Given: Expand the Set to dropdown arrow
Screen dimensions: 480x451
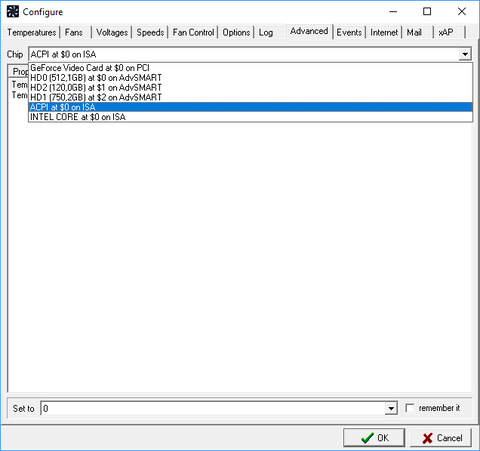Looking at the screenshot, I should click(391, 408).
